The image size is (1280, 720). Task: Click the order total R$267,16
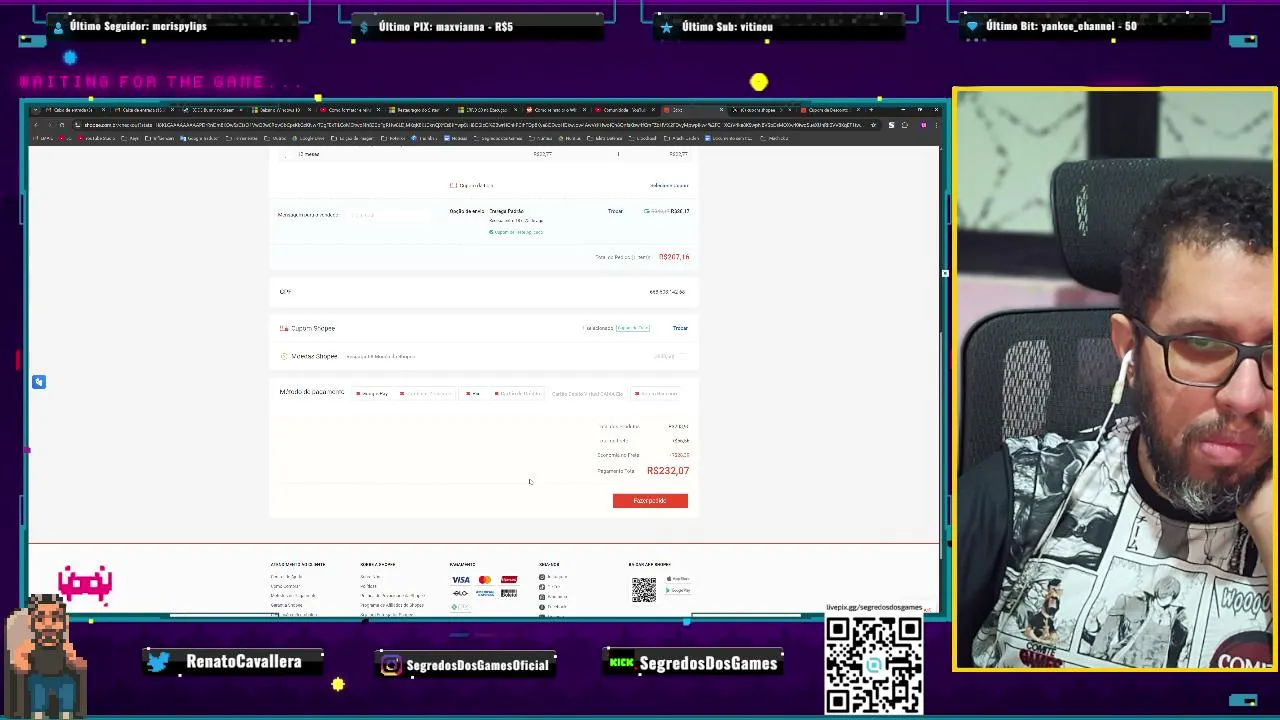point(674,257)
